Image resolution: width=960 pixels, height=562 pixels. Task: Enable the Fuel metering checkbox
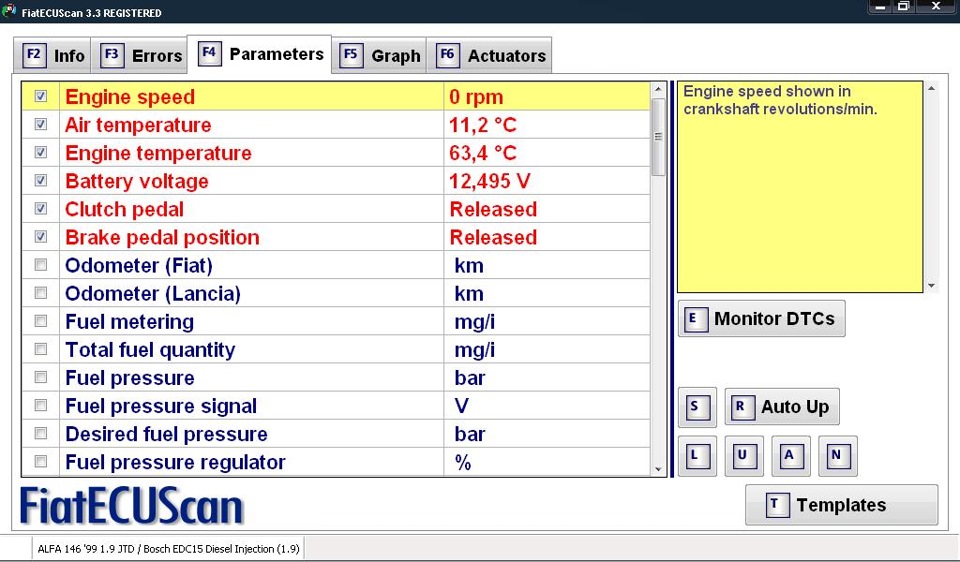40,321
